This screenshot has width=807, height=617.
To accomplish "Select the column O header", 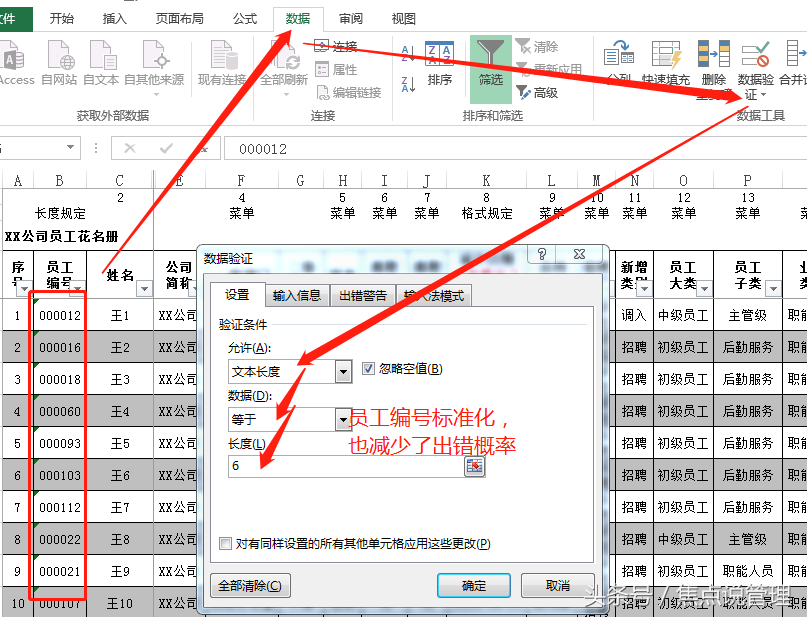I will click(683, 181).
